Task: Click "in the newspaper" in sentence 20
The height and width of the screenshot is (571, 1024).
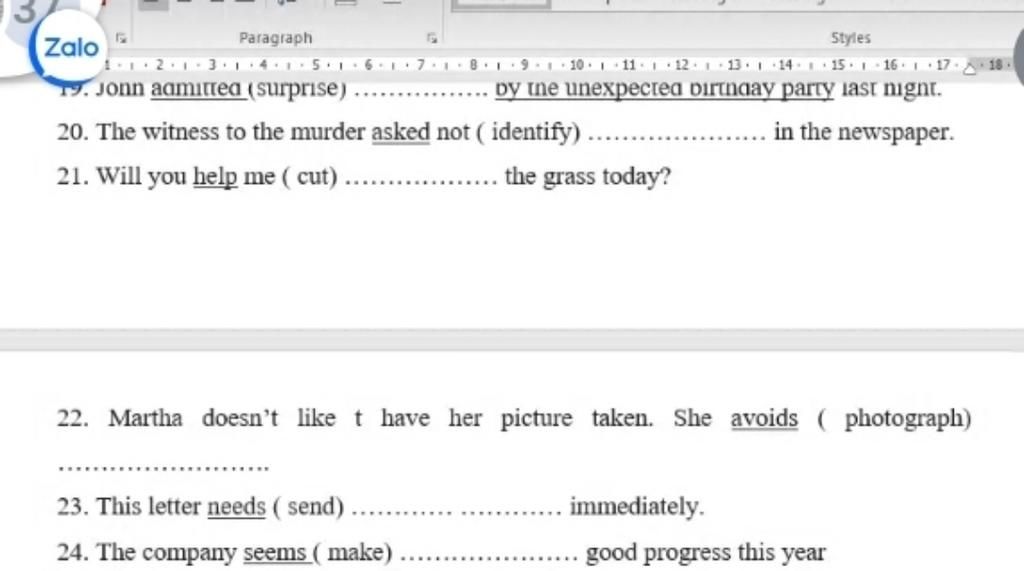Action: (860, 132)
